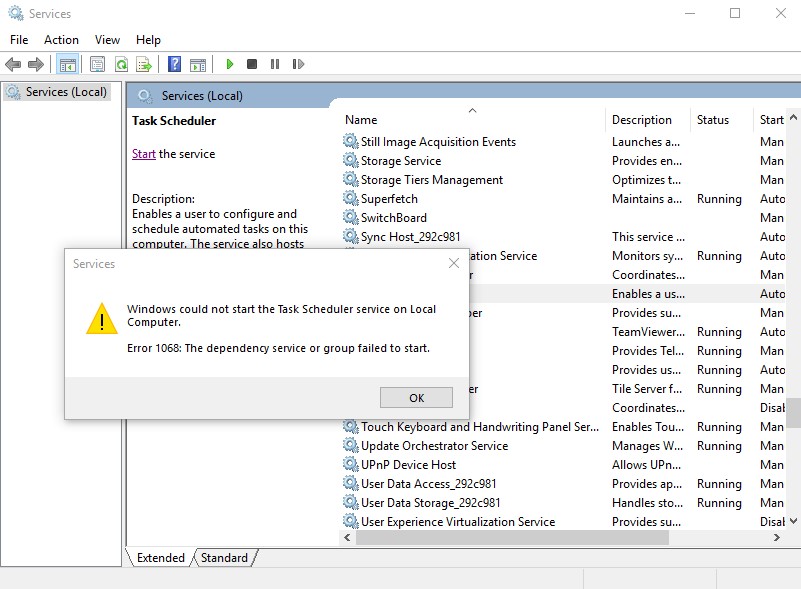Select gear icon of Still Image Acquisition Events
This screenshot has width=801, height=589.
pyautogui.click(x=350, y=141)
